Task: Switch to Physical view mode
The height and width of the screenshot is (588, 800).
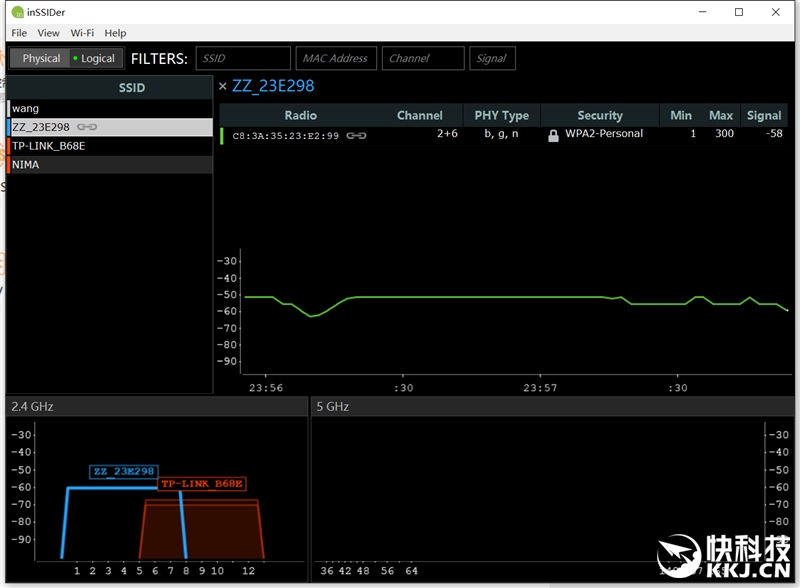Action: (x=41, y=58)
